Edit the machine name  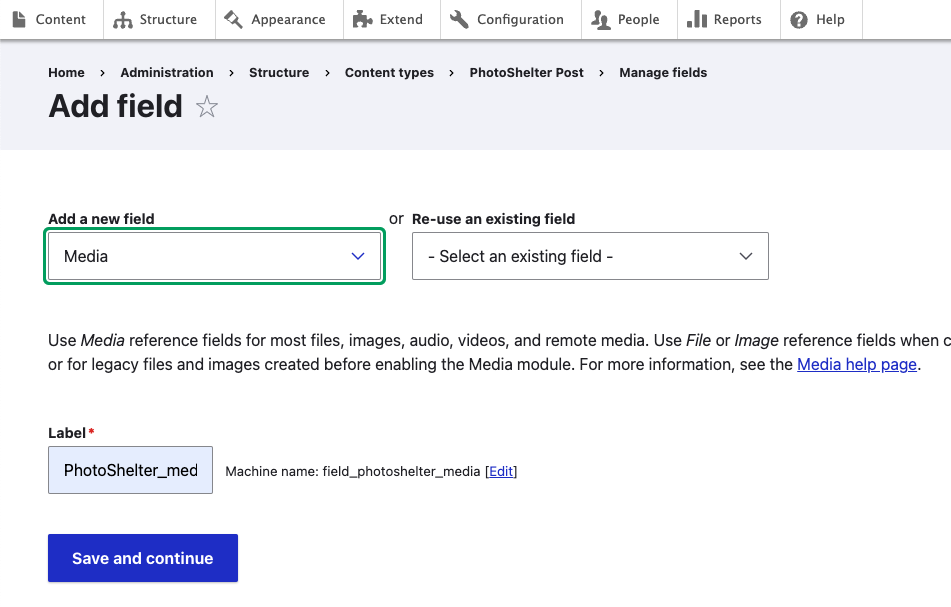(x=501, y=472)
